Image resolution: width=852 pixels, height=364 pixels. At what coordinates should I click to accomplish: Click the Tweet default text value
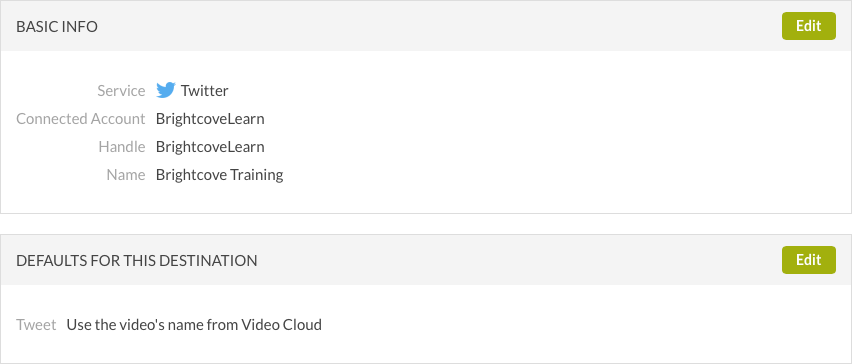(x=194, y=325)
